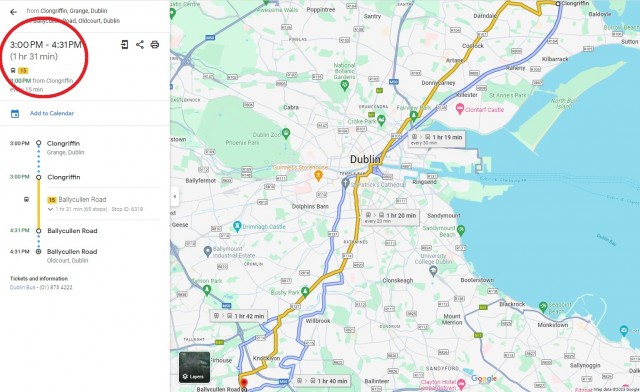The width and height of the screenshot is (640, 392).
Task: Click the Fairview Park marker
Action: click(413, 116)
